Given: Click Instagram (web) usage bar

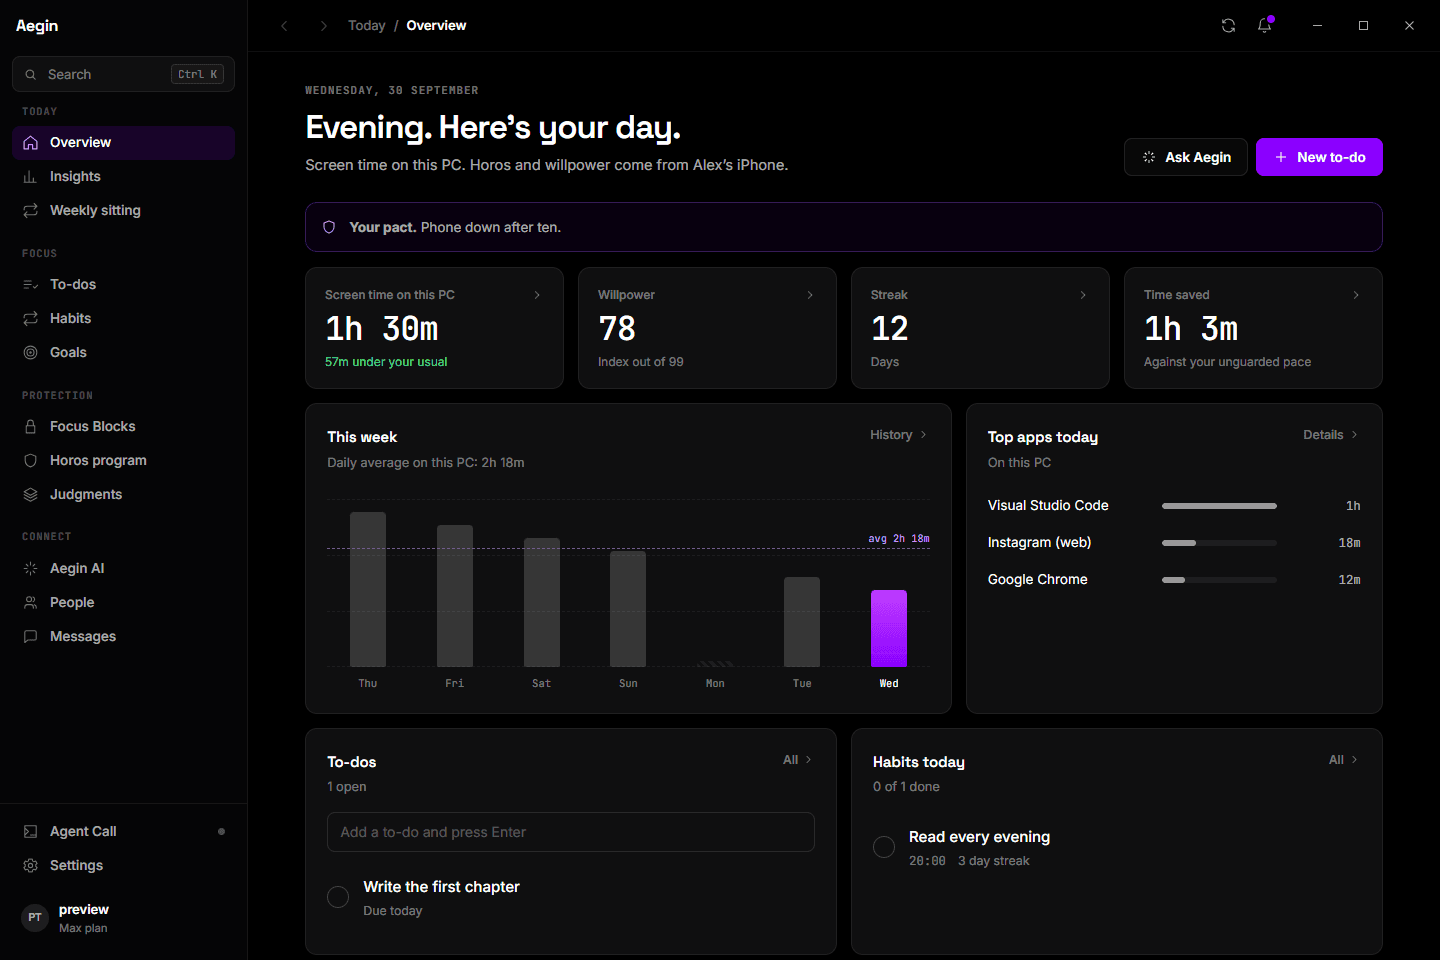Looking at the screenshot, I should click(1219, 543).
